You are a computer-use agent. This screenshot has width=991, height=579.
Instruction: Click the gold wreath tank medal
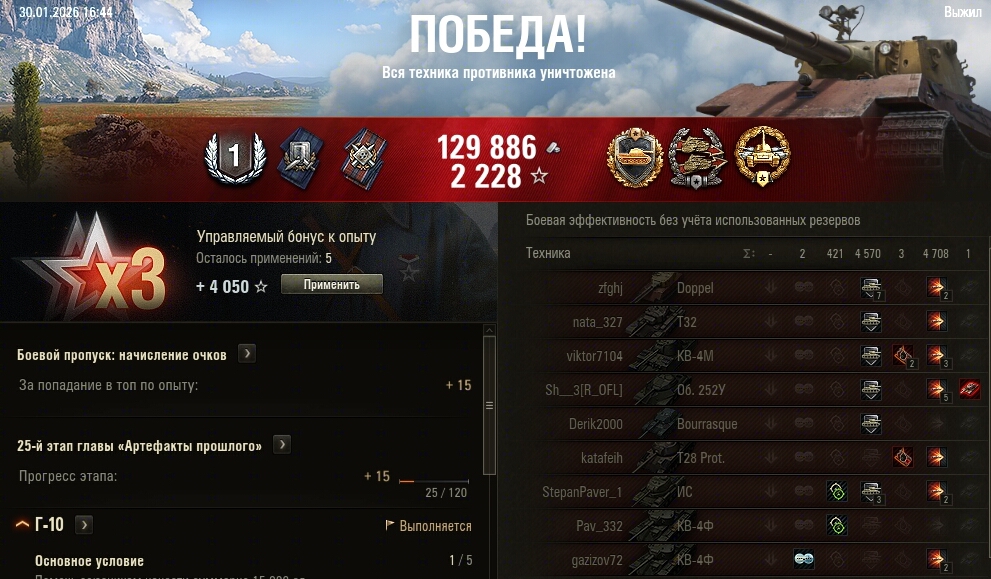tap(762, 156)
